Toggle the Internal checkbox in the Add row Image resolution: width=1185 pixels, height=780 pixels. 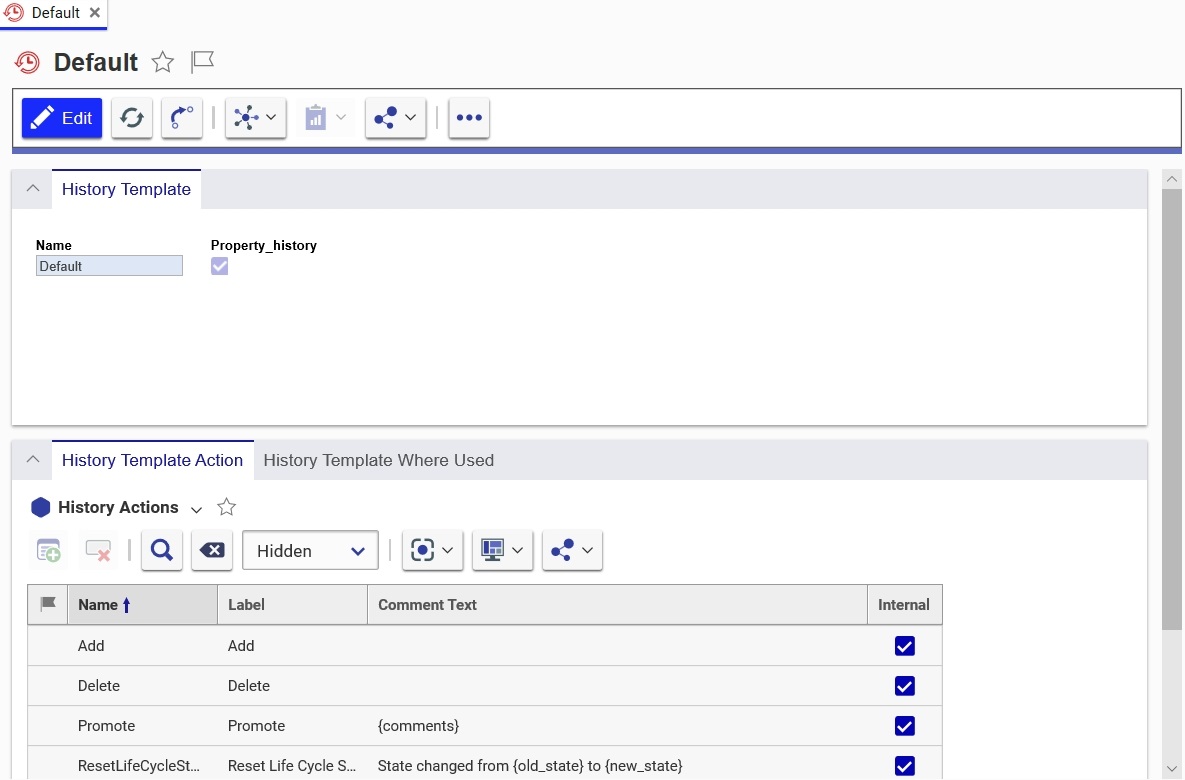click(x=905, y=645)
